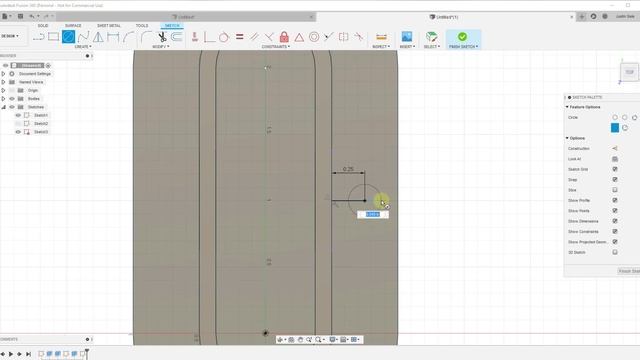Toggle Show Dimensions checkbox

click(x=615, y=221)
